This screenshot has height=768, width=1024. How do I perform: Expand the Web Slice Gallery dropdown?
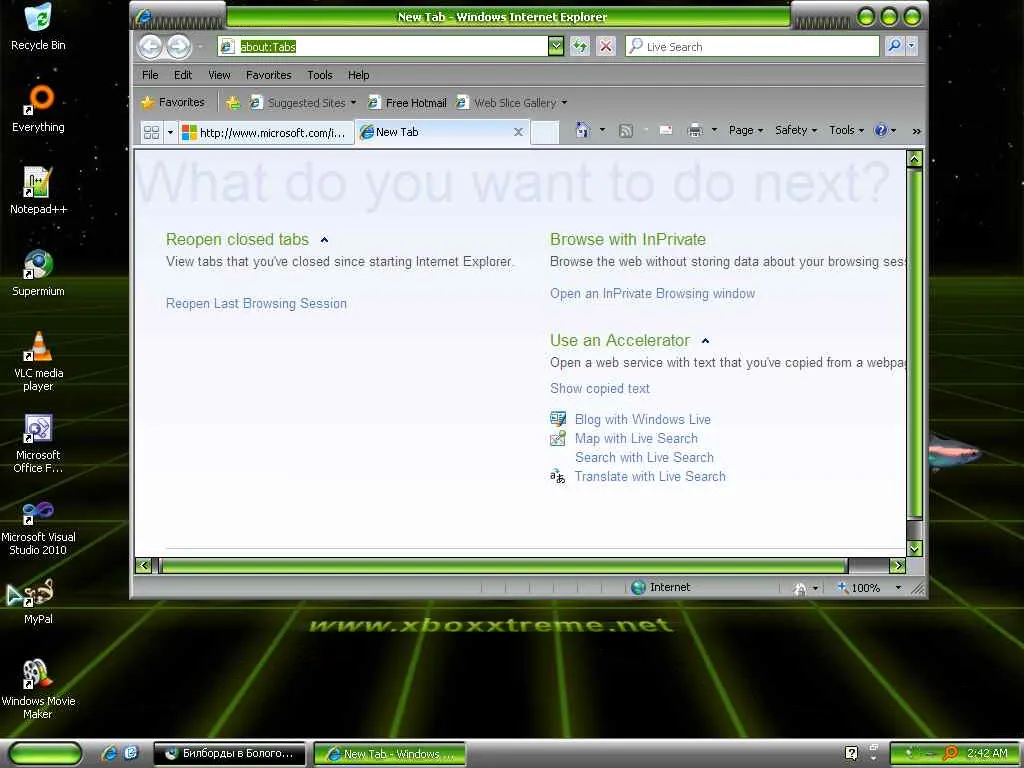click(x=564, y=103)
